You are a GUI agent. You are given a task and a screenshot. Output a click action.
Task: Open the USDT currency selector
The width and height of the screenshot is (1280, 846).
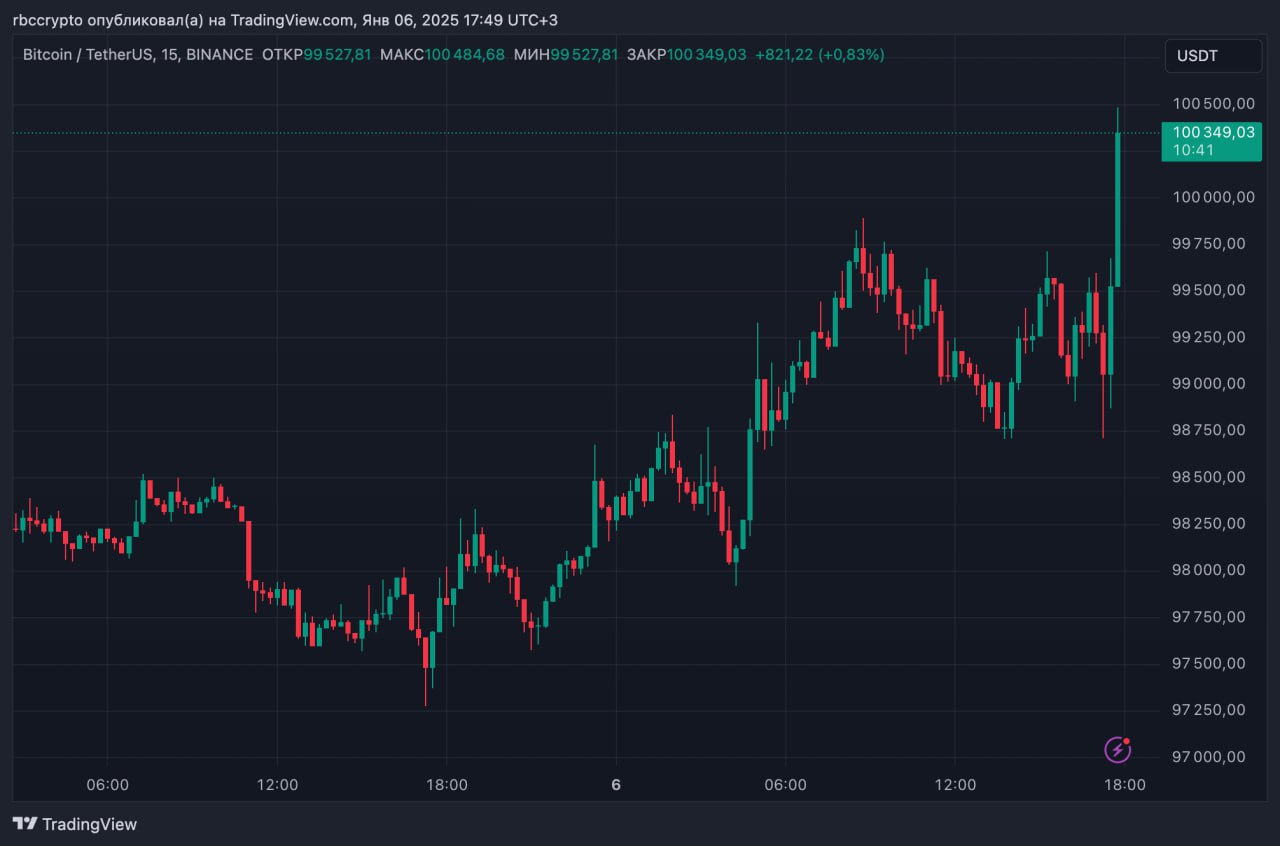(1213, 56)
